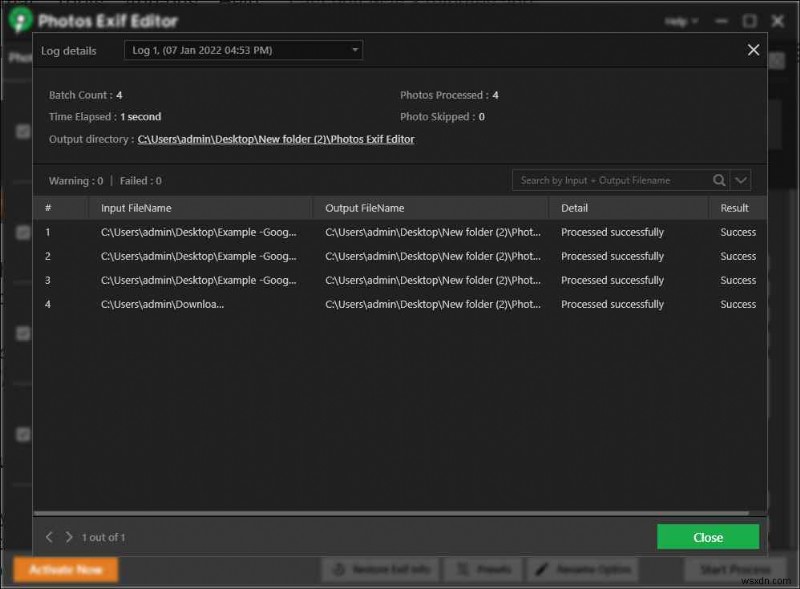Click the Photos Processed : 4 label
This screenshot has height=589, width=800.
[x=449, y=95]
